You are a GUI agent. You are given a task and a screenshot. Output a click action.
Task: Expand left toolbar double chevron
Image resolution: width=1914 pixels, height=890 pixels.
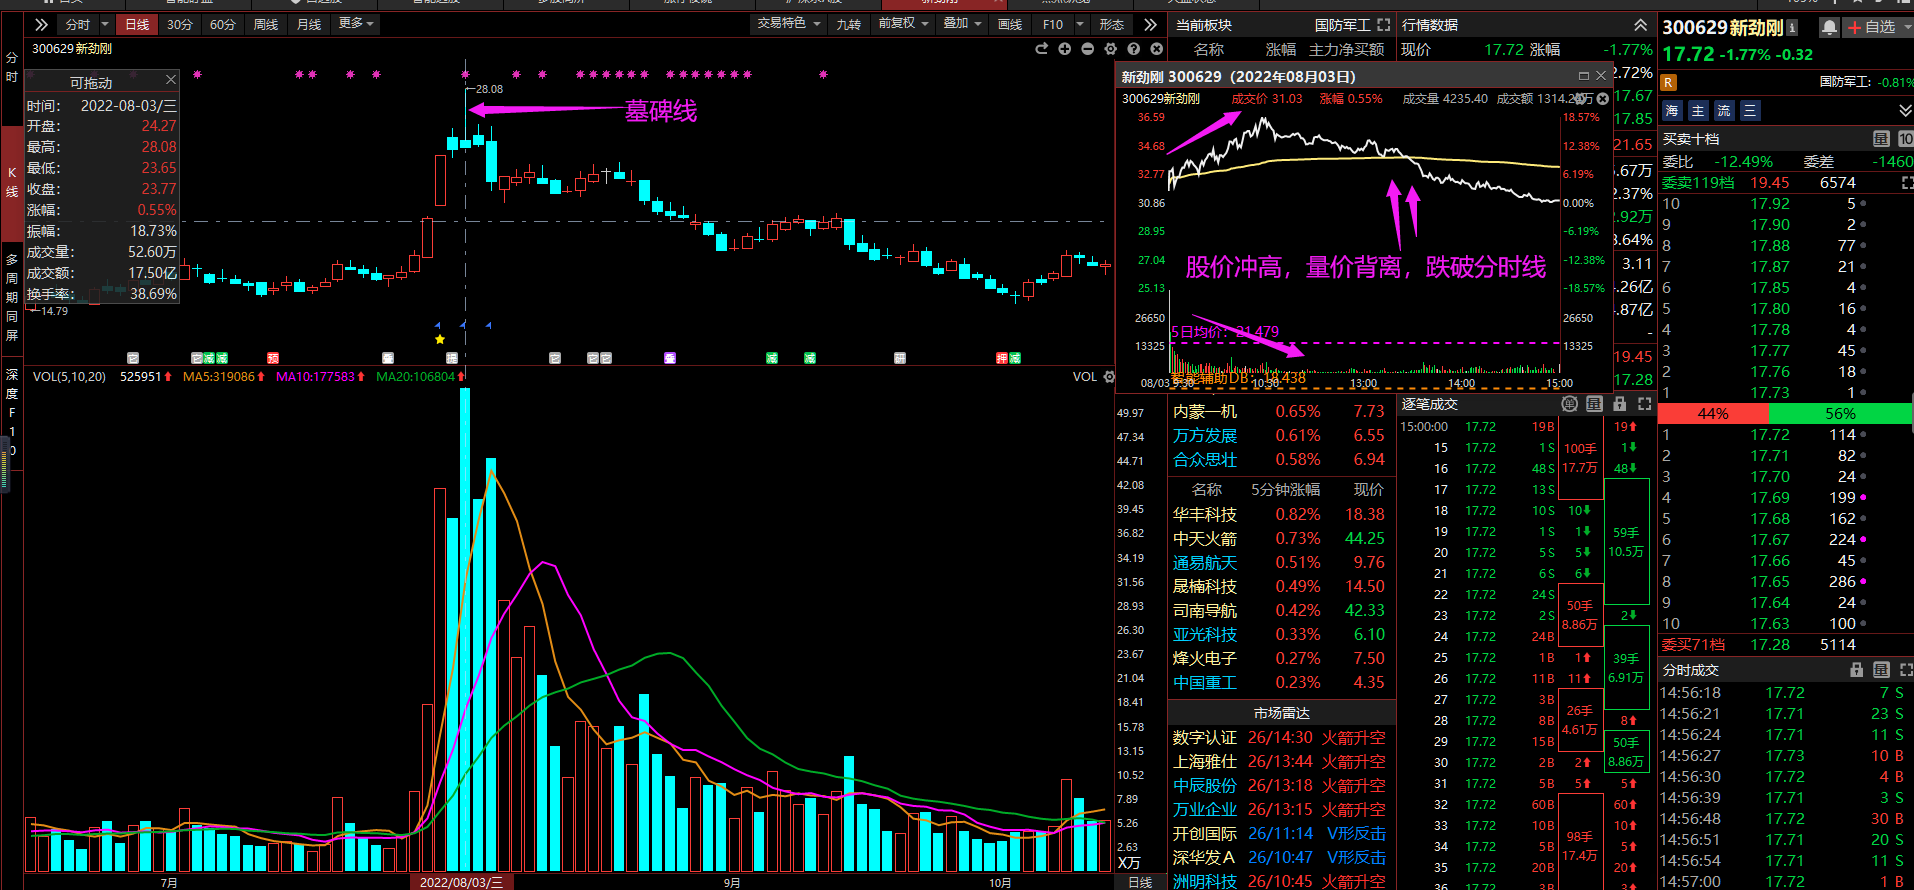41,24
